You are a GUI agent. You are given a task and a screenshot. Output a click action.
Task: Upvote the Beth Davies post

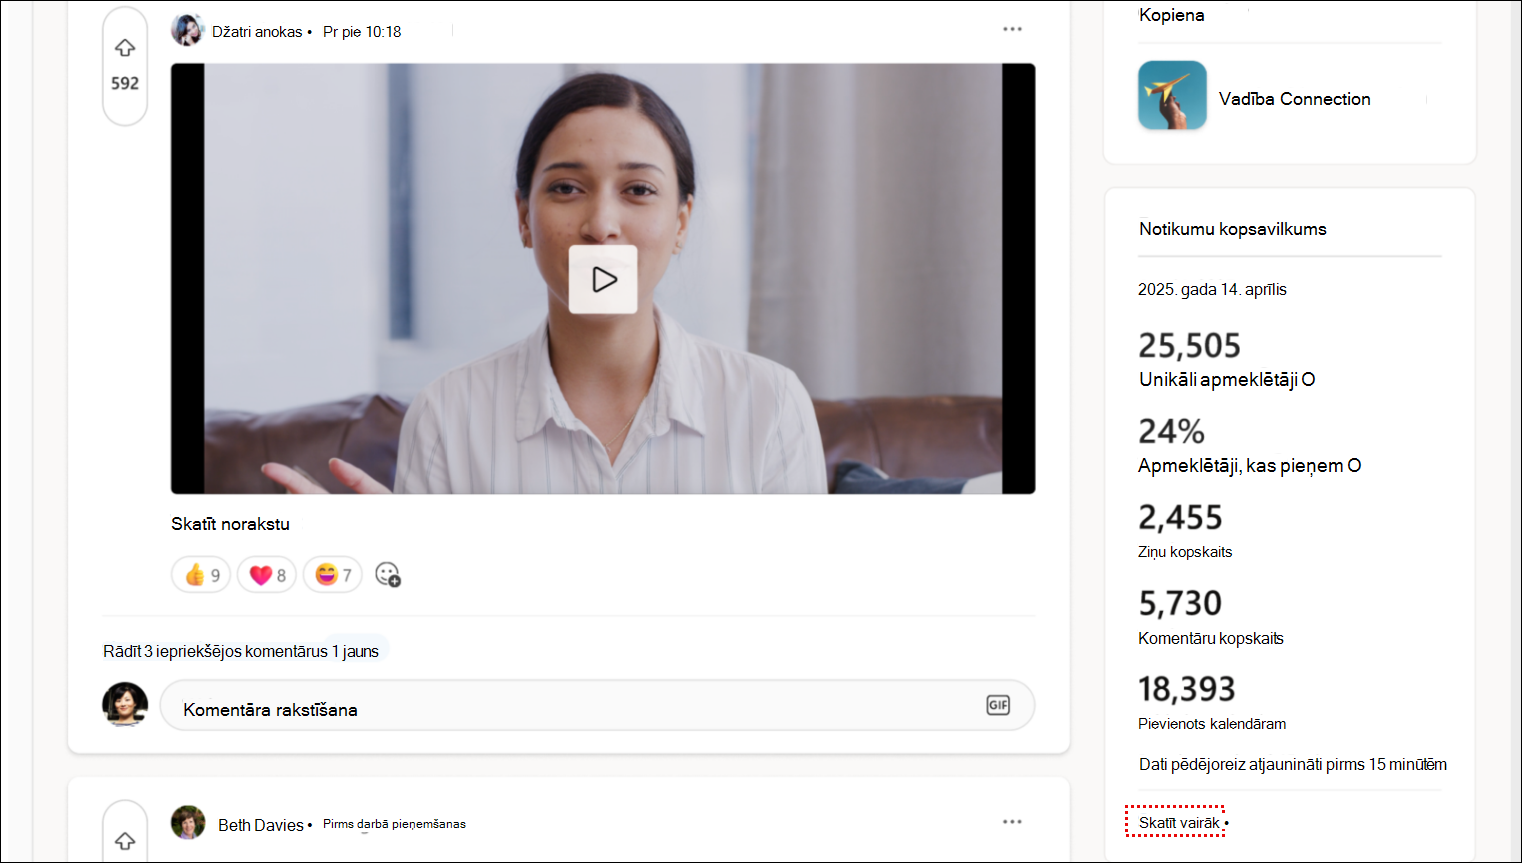pyautogui.click(x=125, y=841)
